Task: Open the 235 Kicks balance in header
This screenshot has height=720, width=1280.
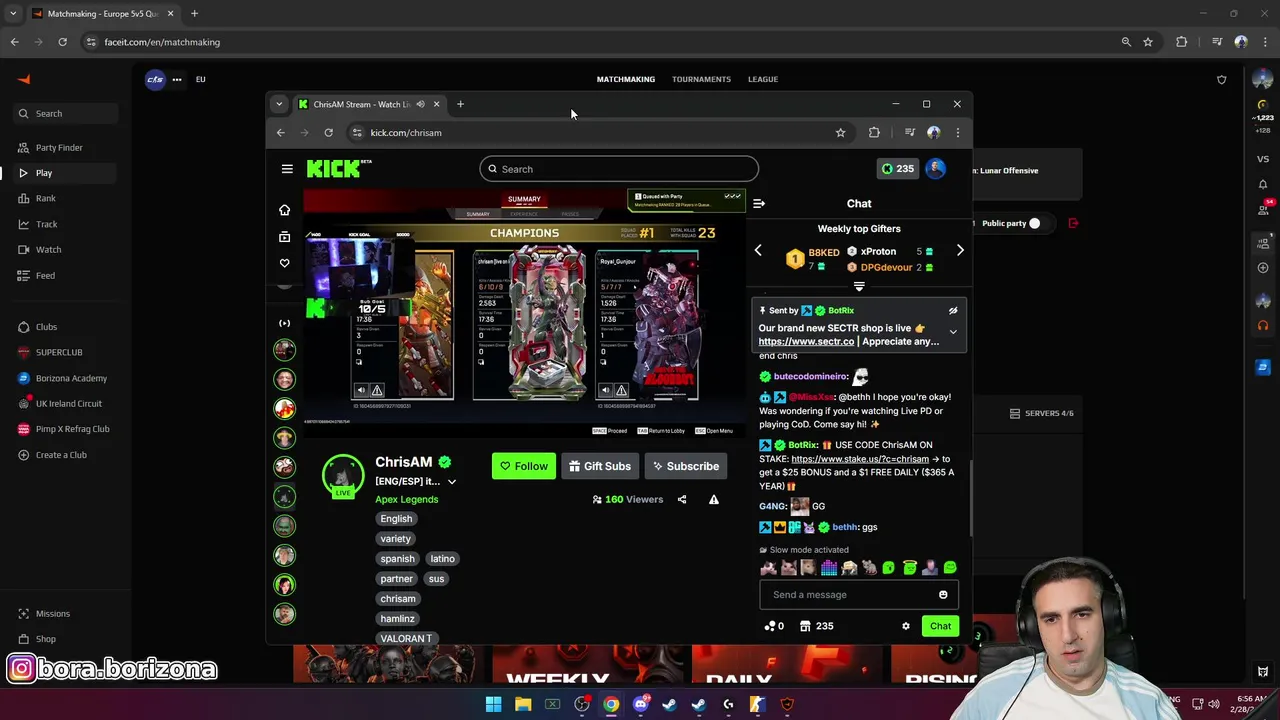Action: [897, 169]
